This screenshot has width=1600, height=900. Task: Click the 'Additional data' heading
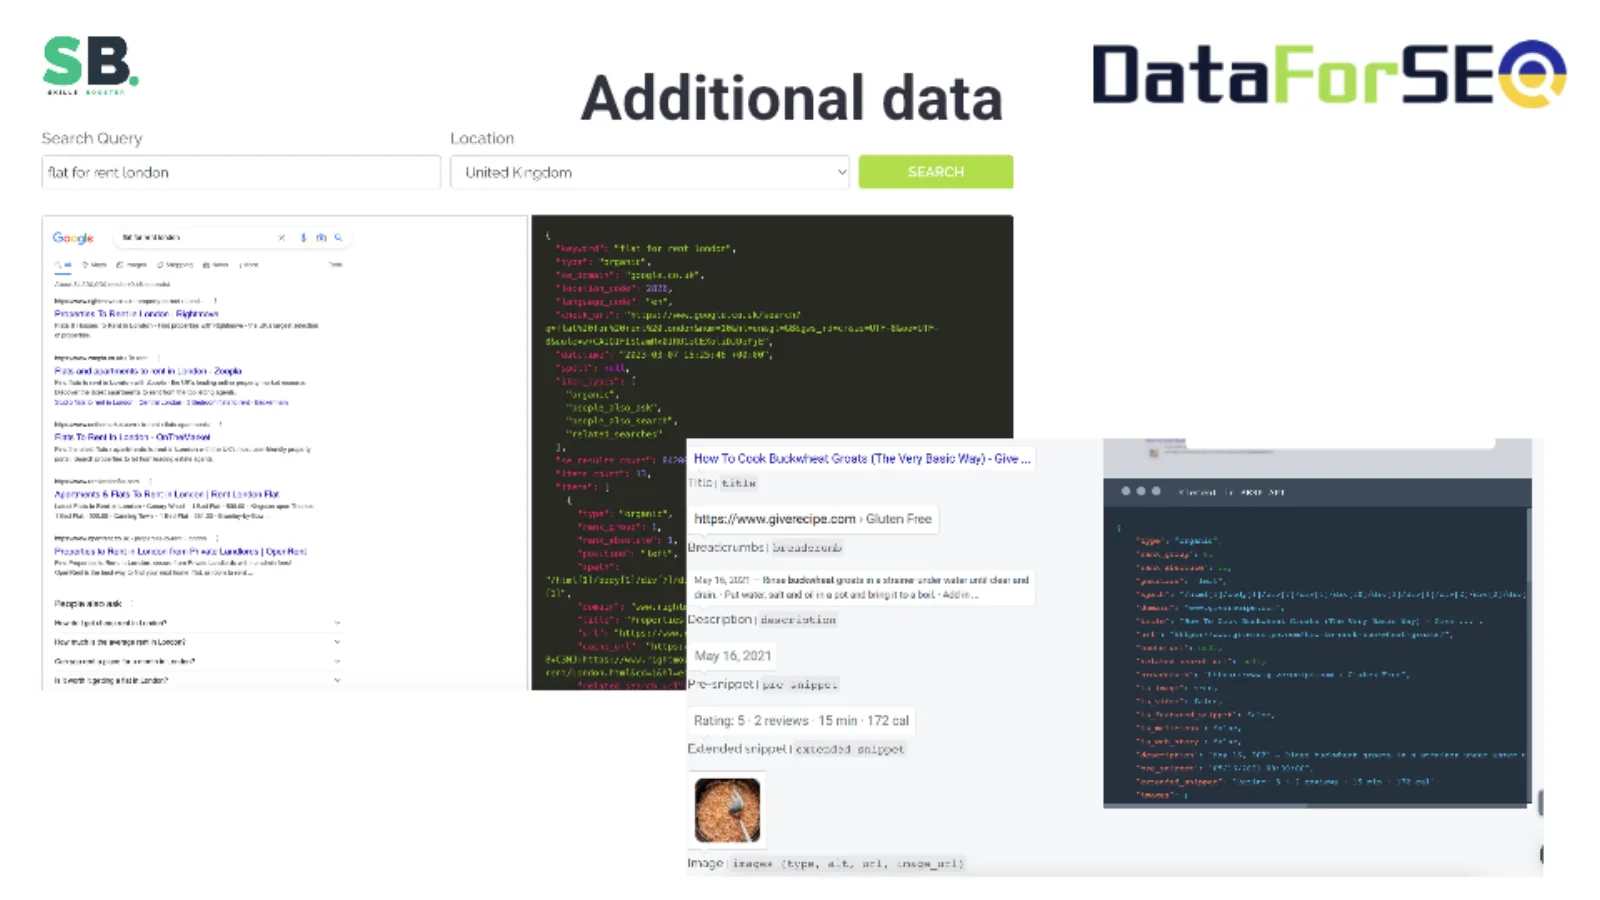pyautogui.click(x=791, y=98)
